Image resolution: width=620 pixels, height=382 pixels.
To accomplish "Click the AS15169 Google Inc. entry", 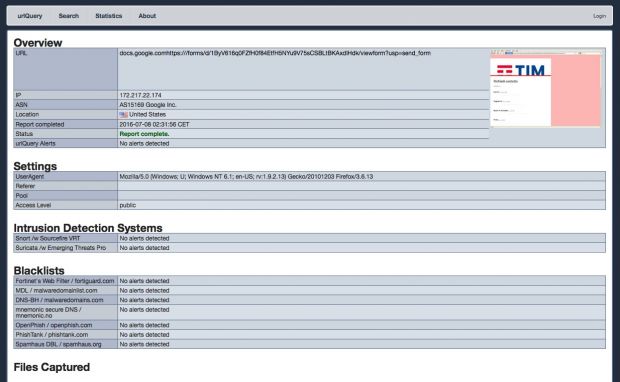I will tap(148, 105).
